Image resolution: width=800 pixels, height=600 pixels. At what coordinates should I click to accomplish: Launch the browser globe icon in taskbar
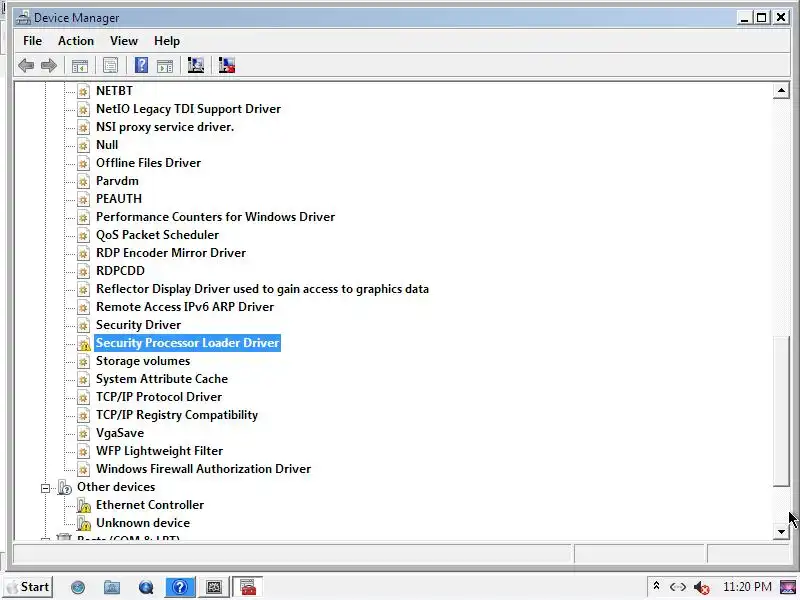click(x=78, y=587)
